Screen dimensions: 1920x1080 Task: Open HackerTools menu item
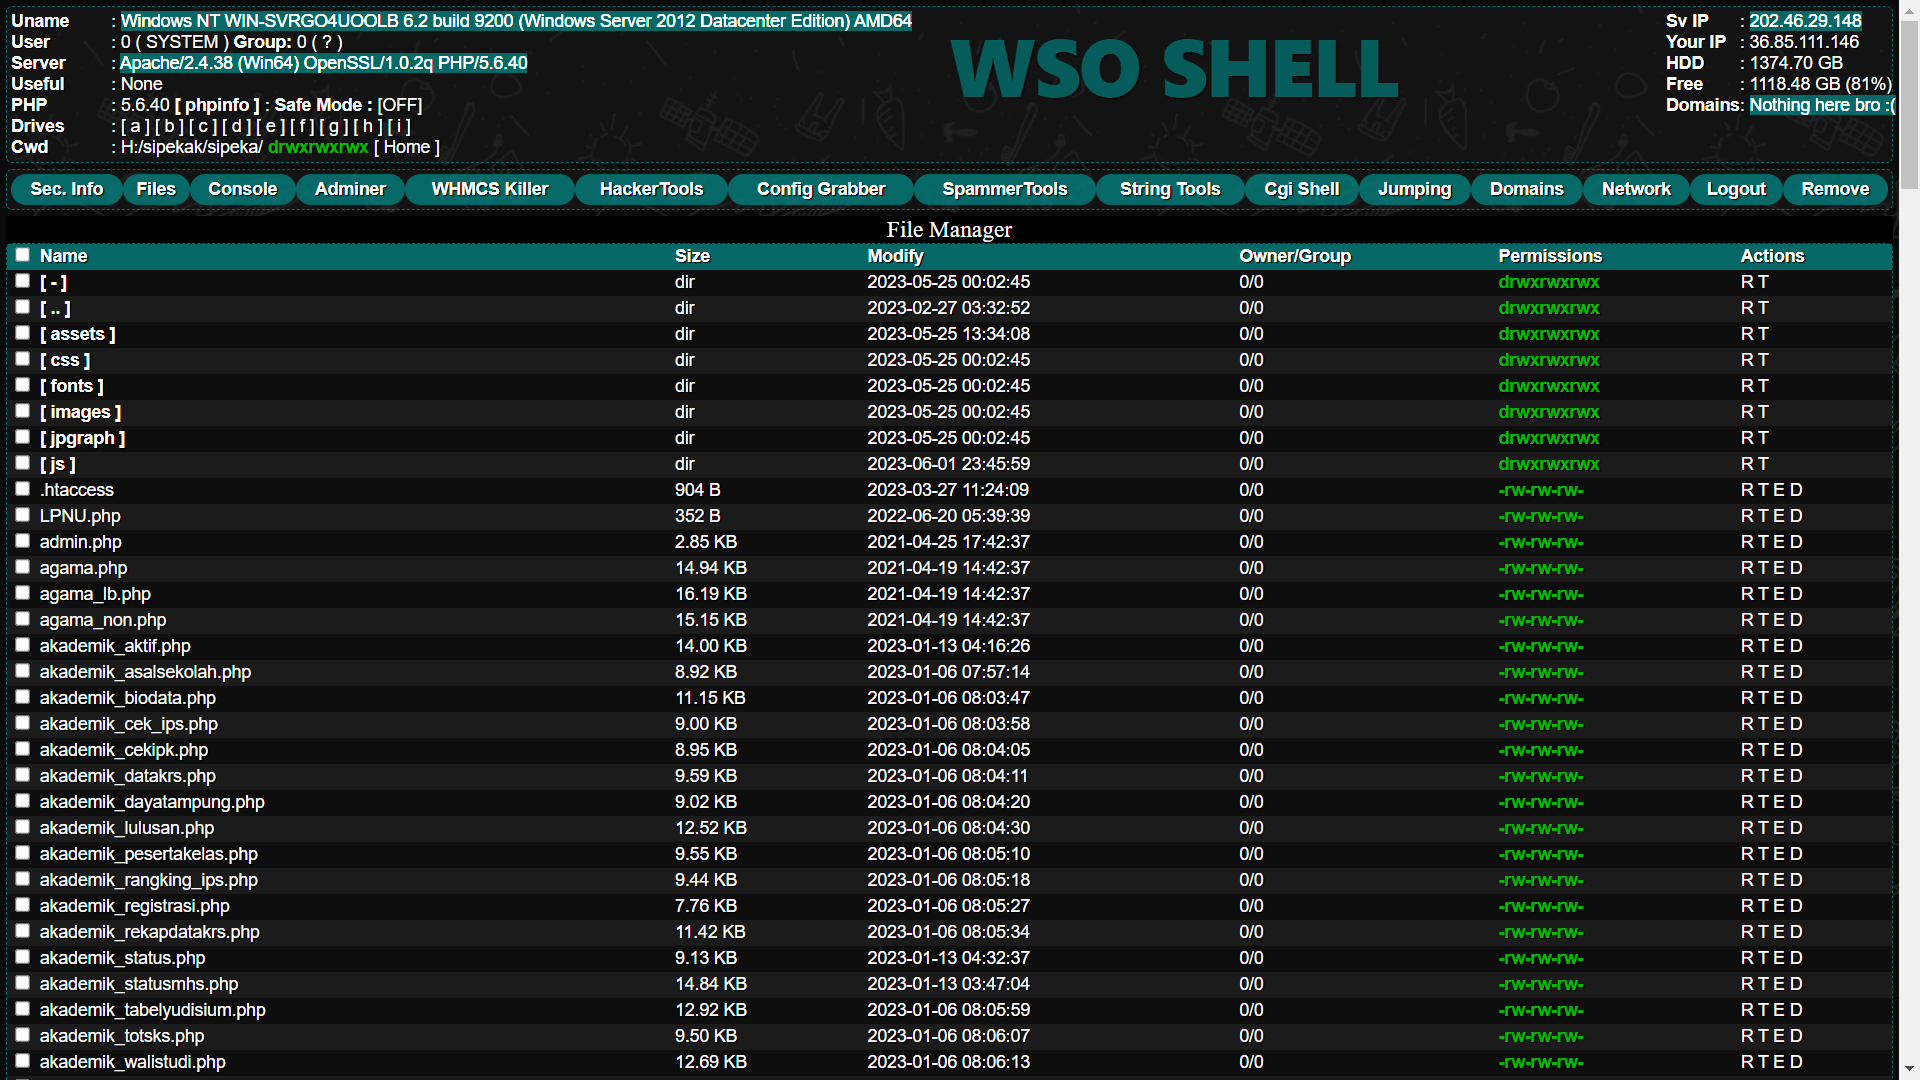tap(651, 189)
